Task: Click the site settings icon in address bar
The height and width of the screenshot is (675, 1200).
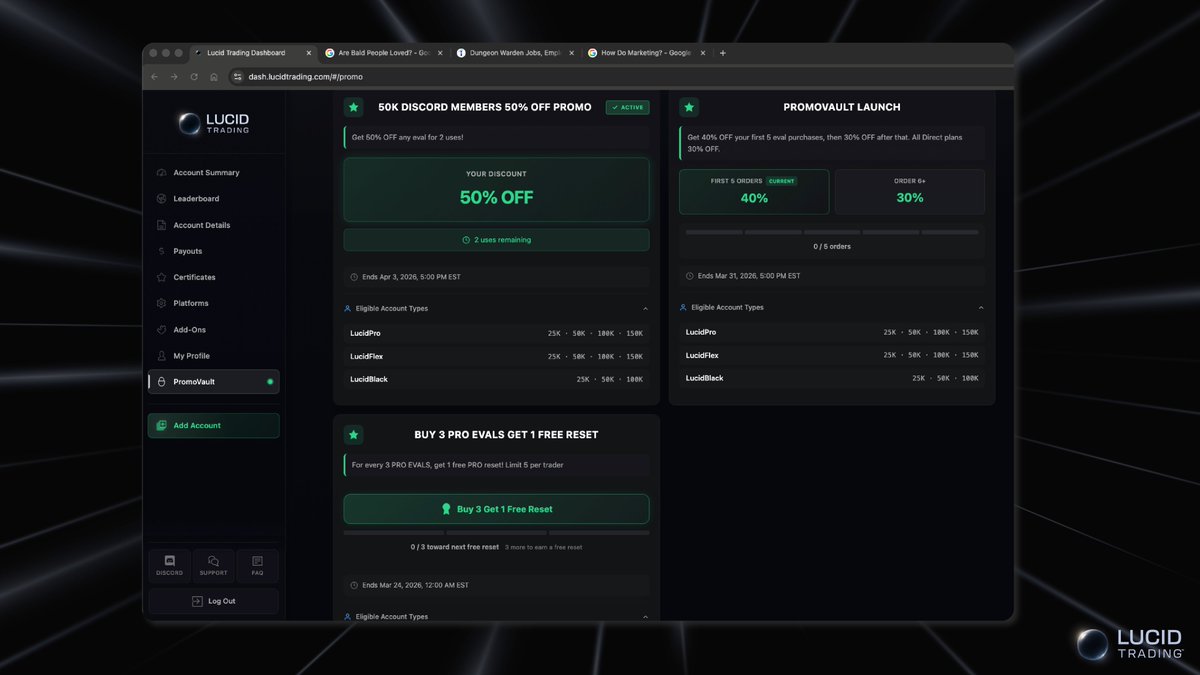Action: pyautogui.click(x=238, y=77)
